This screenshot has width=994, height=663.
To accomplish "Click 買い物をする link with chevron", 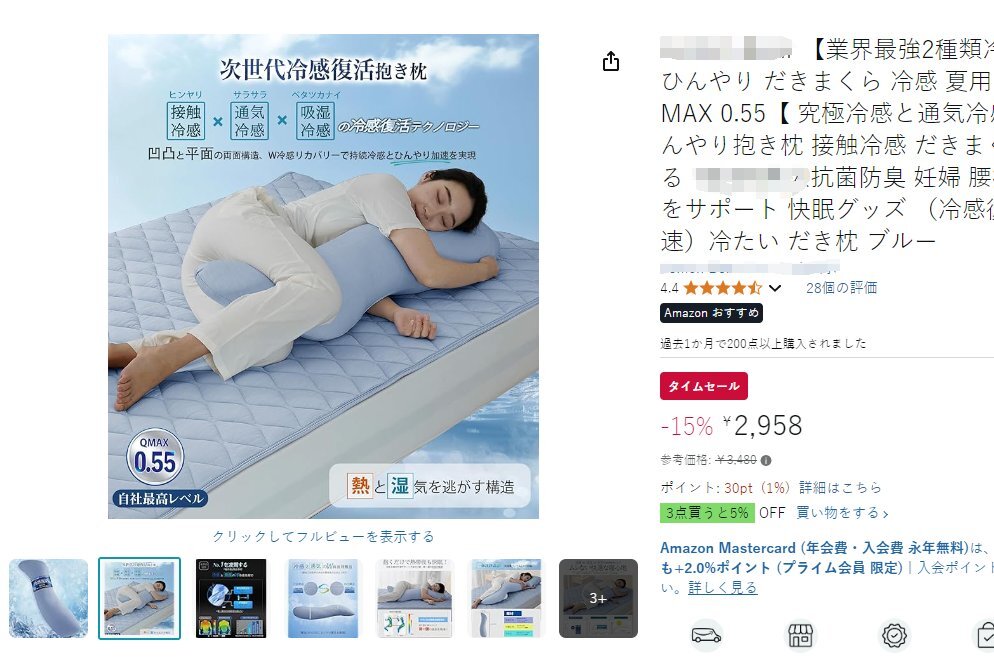I will click(842, 513).
